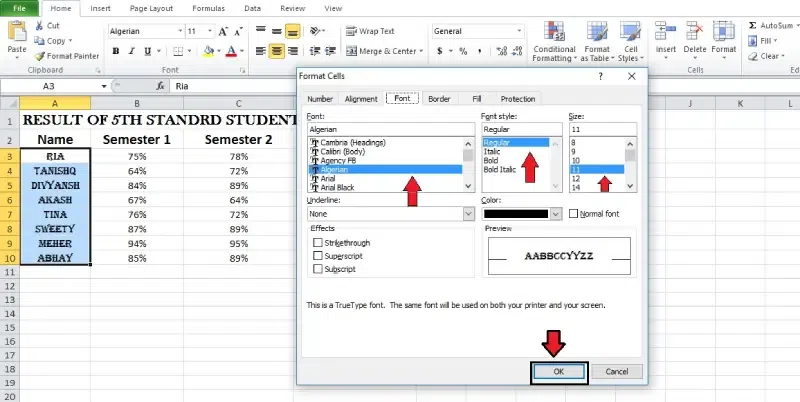Check the Subscript effect
The image size is (800, 402).
click(x=318, y=269)
